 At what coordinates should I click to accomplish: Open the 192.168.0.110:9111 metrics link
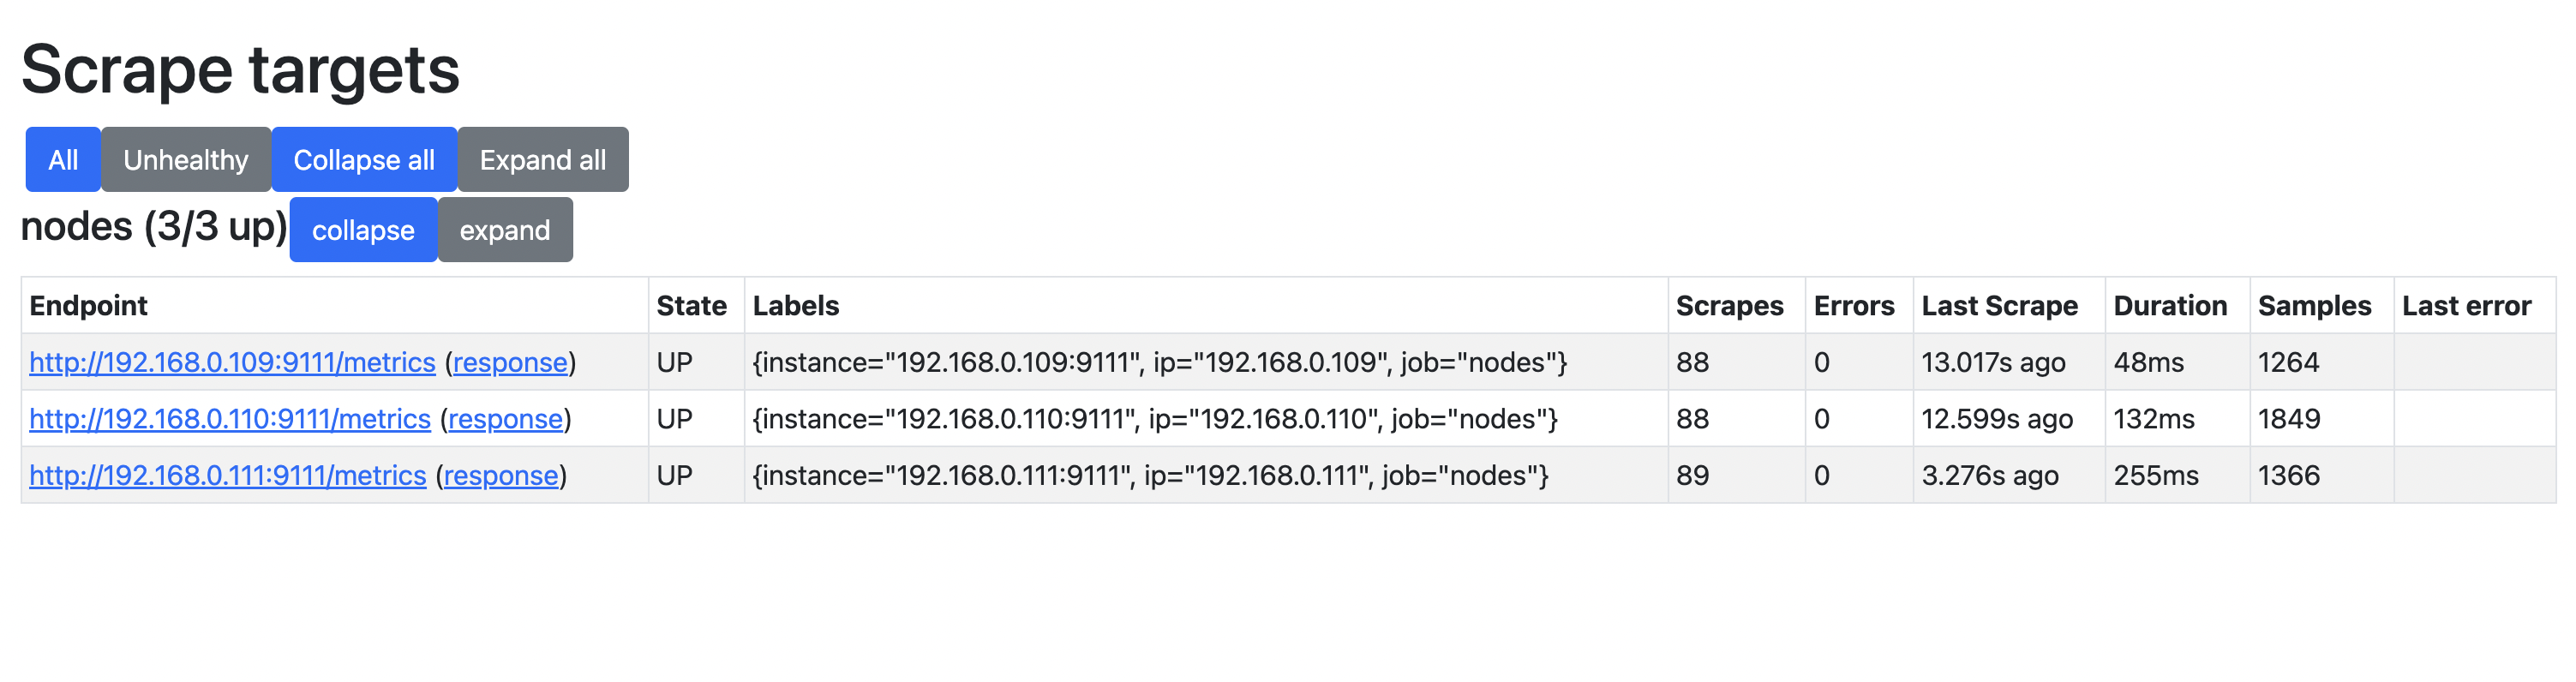tap(230, 419)
